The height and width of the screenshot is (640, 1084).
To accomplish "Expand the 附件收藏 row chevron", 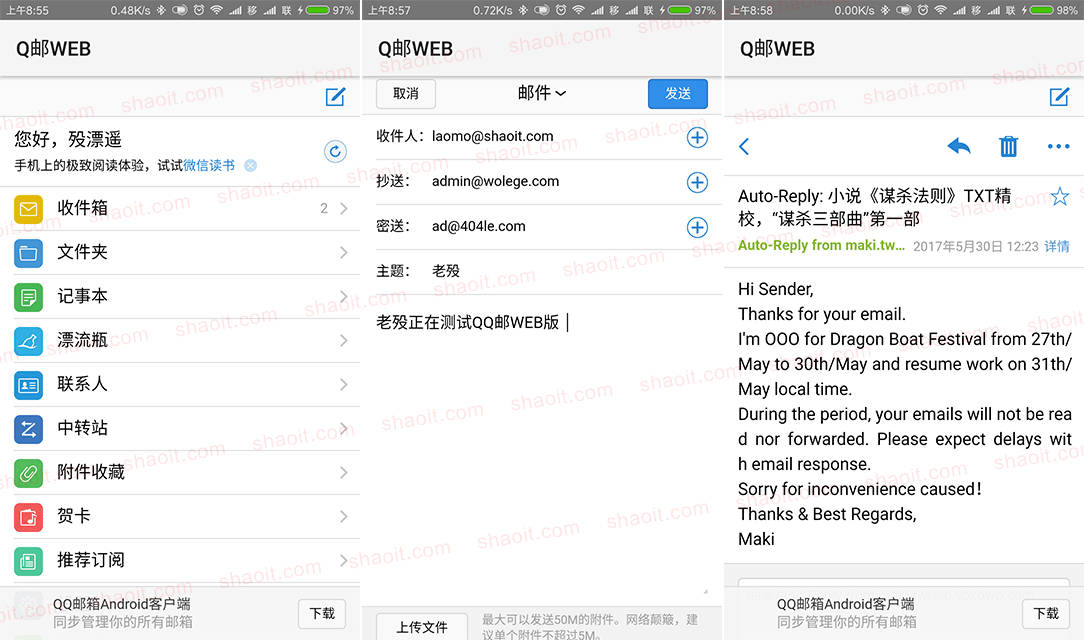I will (x=344, y=472).
